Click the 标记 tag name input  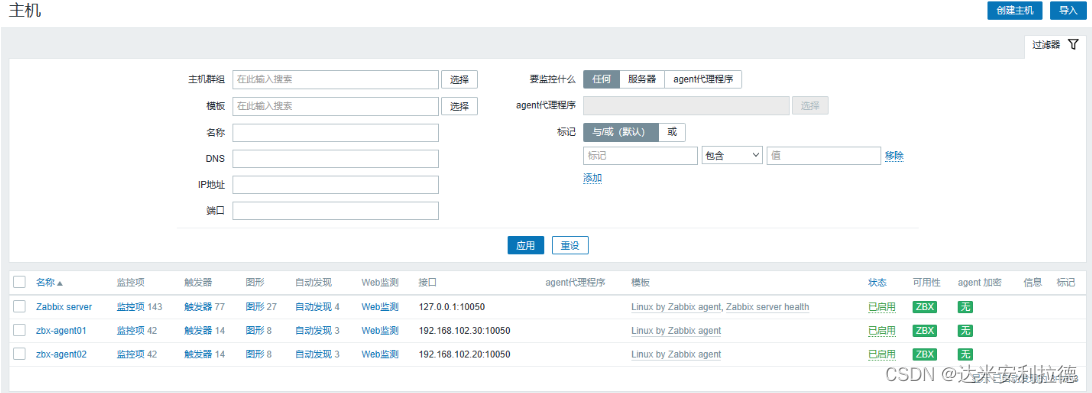click(x=640, y=155)
